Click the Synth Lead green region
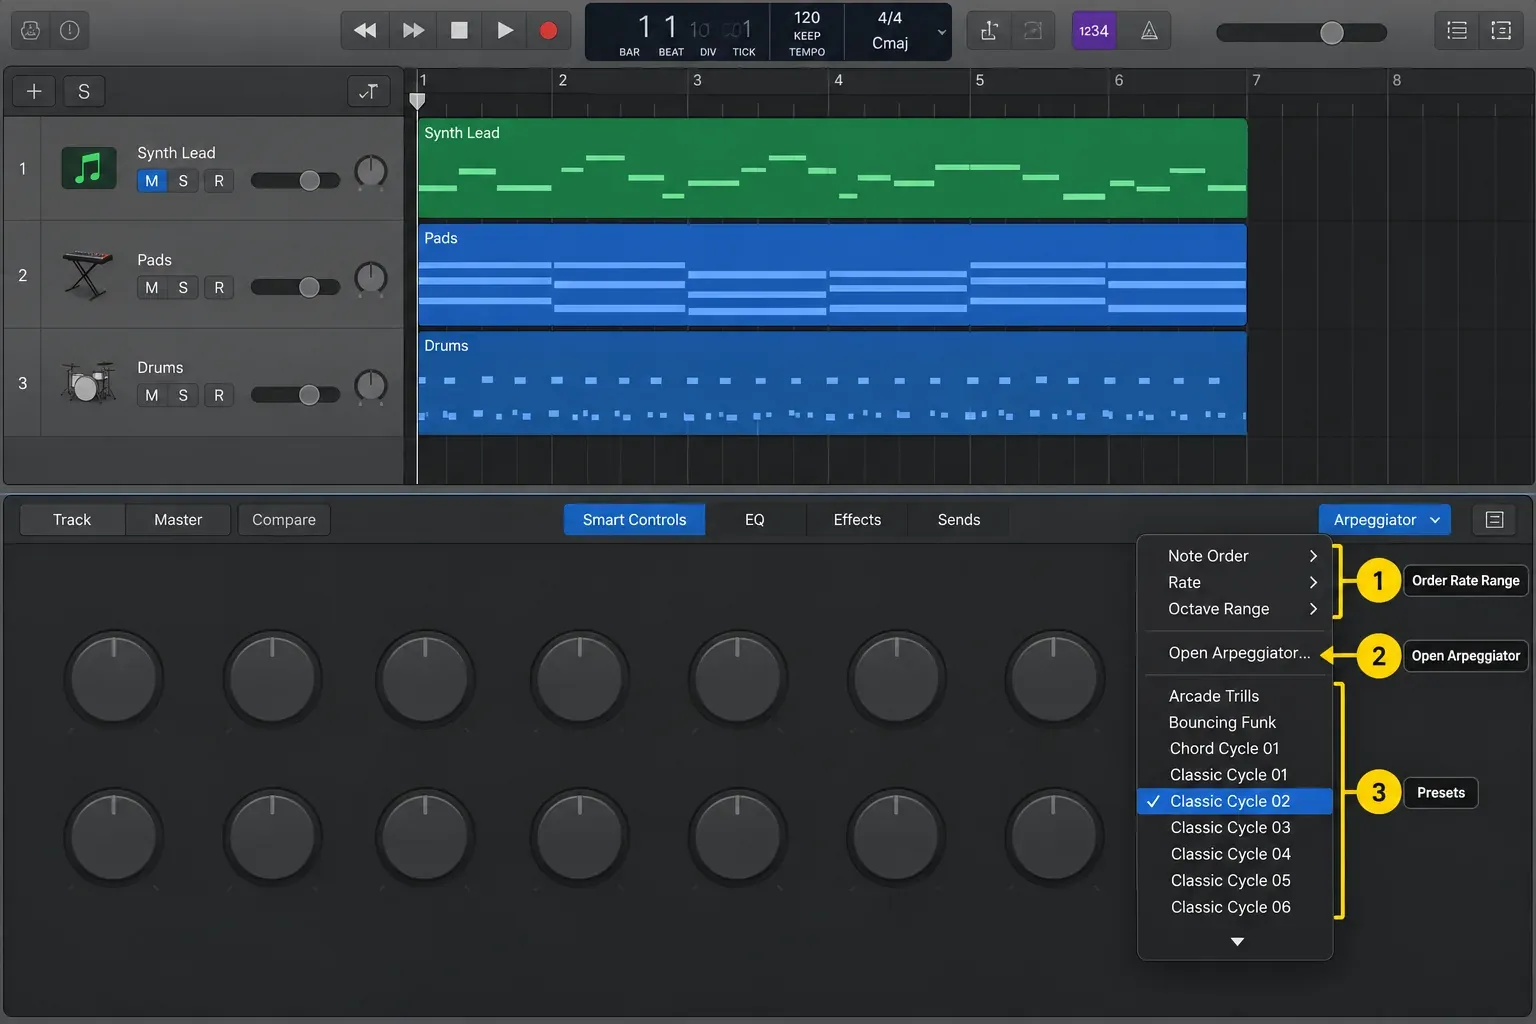The image size is (1536, 1024). click(x=832, y=168)
